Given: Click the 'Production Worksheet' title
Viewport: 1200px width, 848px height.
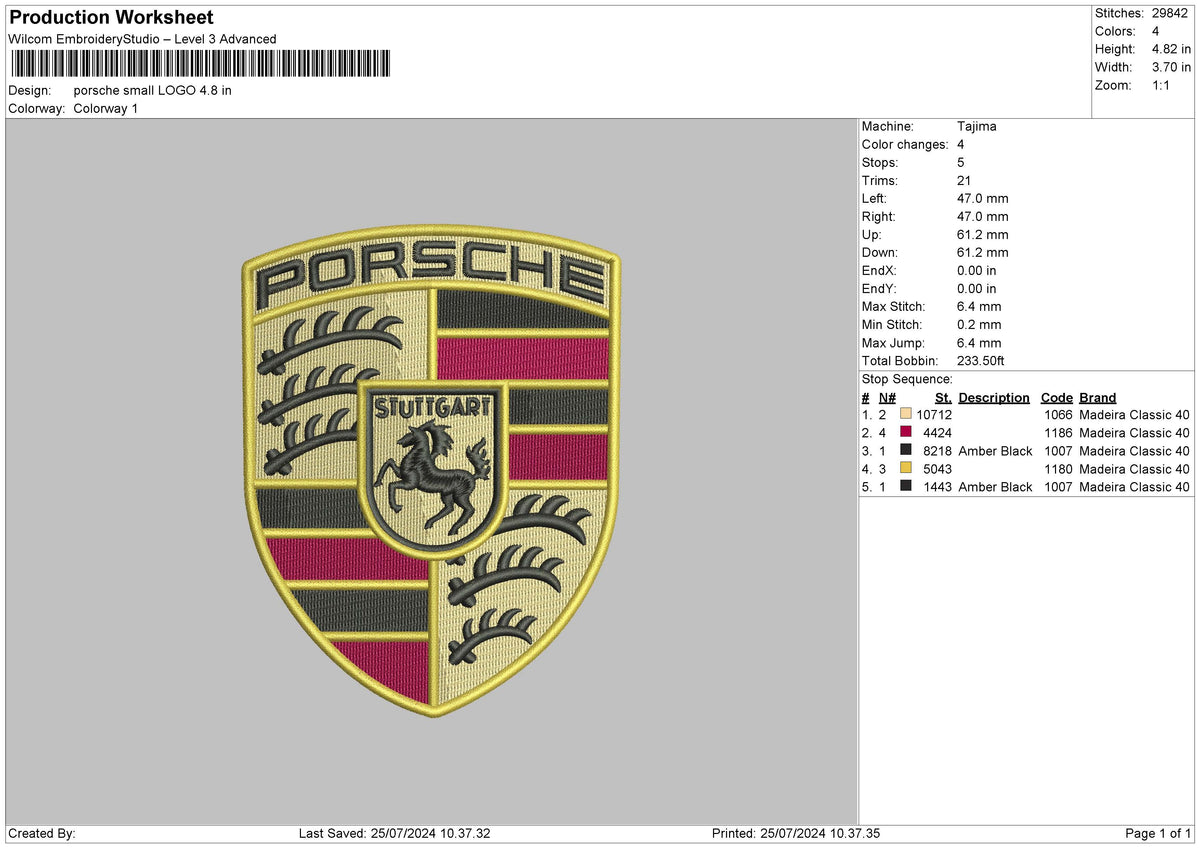Looking at the screenshot, I should click(x=111, y=18).
